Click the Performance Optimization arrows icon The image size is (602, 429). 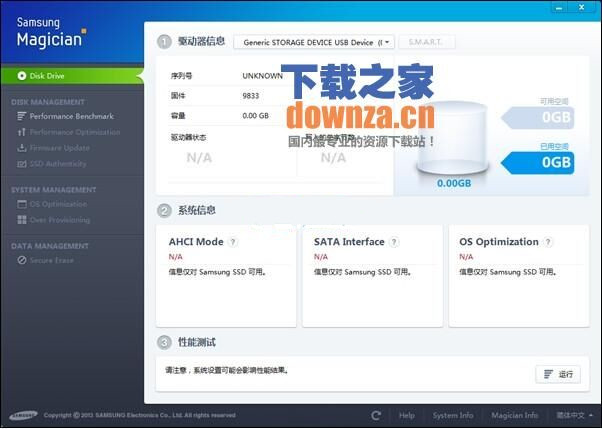tap(22, 132)
